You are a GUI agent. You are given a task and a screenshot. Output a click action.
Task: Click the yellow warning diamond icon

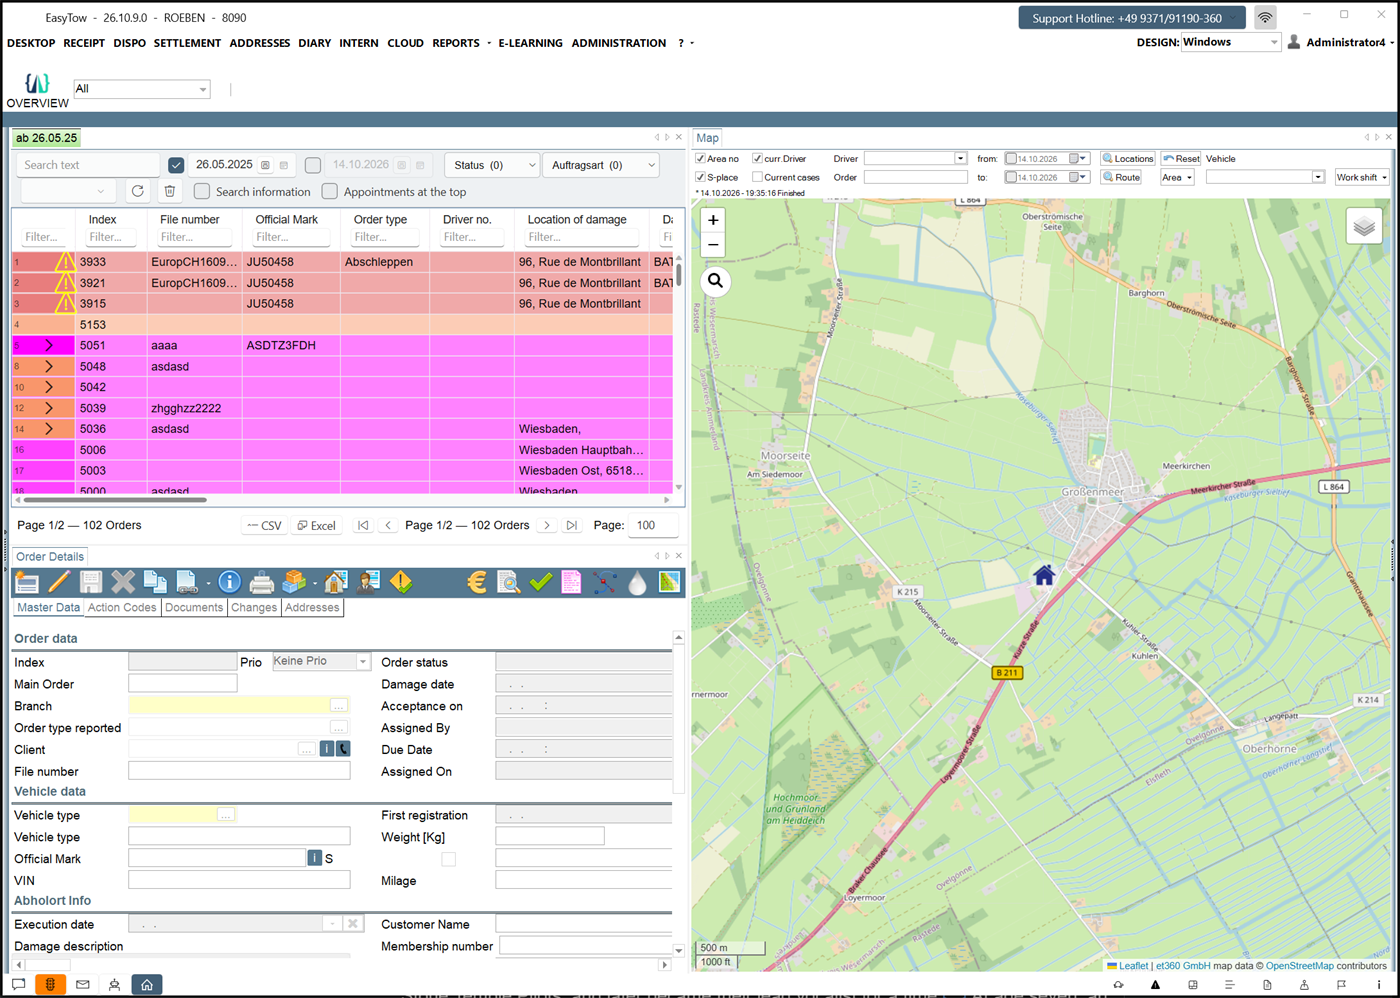point(401,582)
